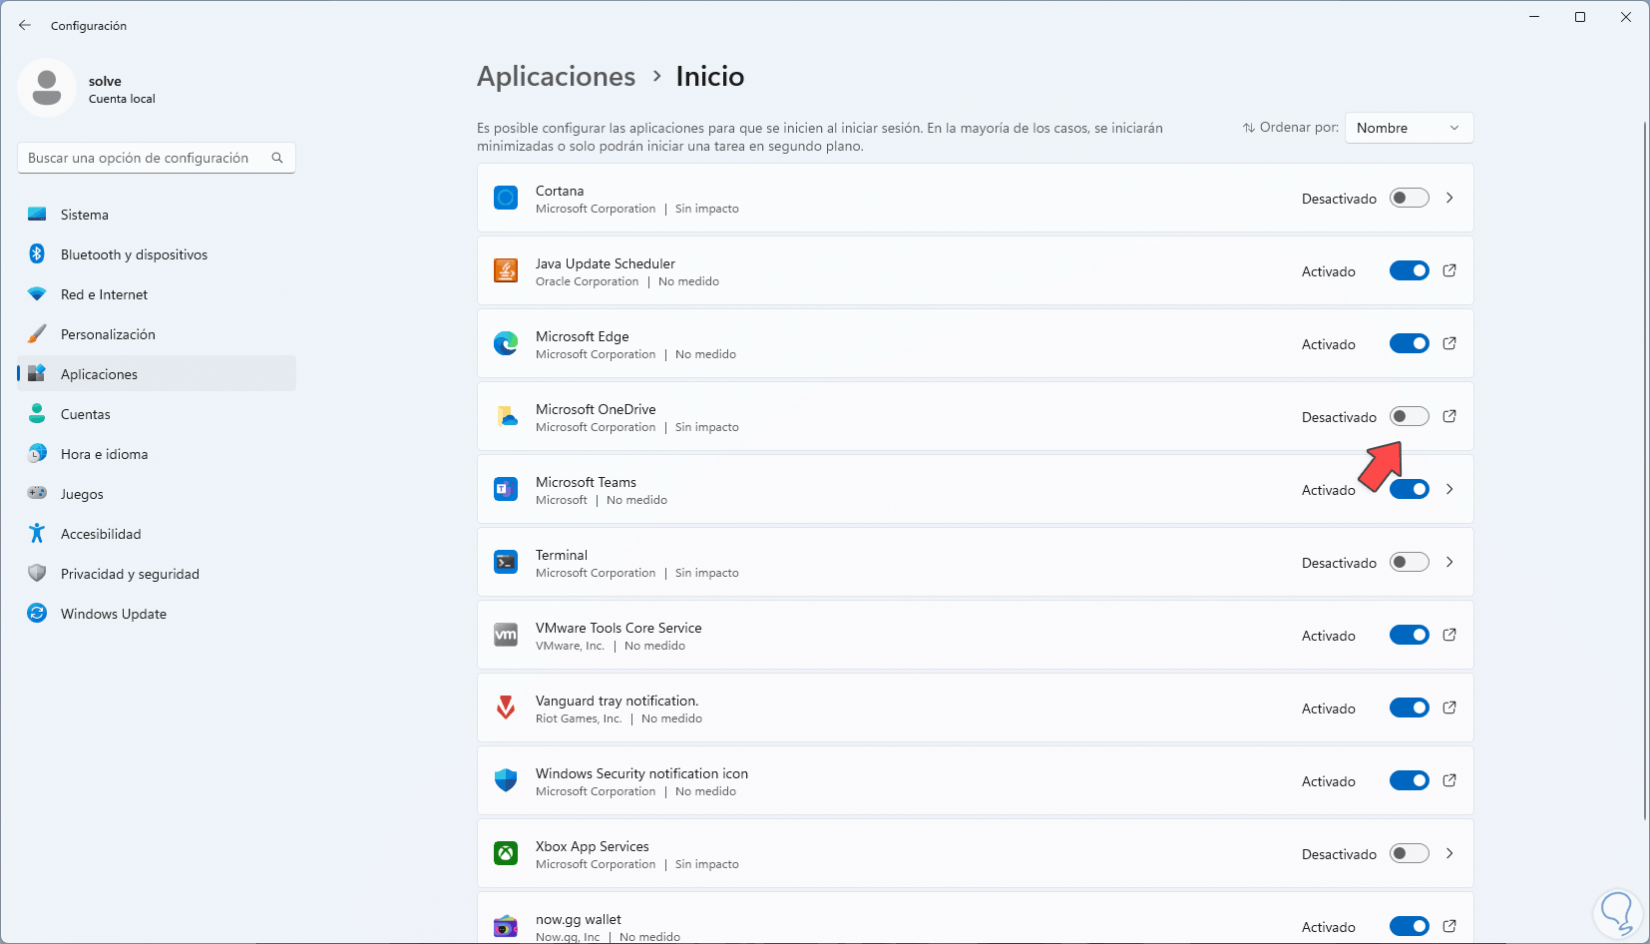Open external link for Java Update Scheduler
The height and width of the screenshot is (944, 1650).
point(1449,271)
